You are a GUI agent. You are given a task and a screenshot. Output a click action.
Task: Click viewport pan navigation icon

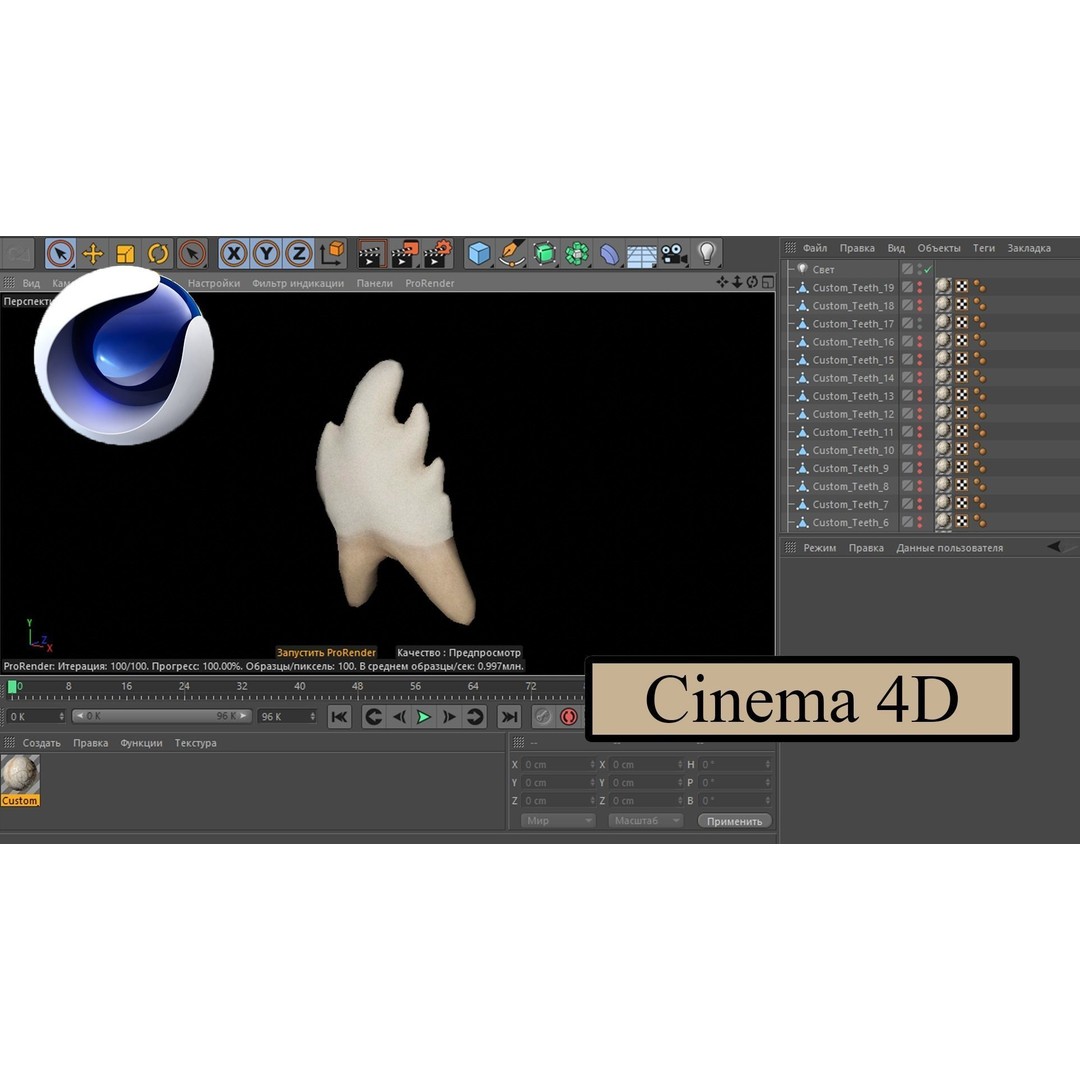point(722,282)
